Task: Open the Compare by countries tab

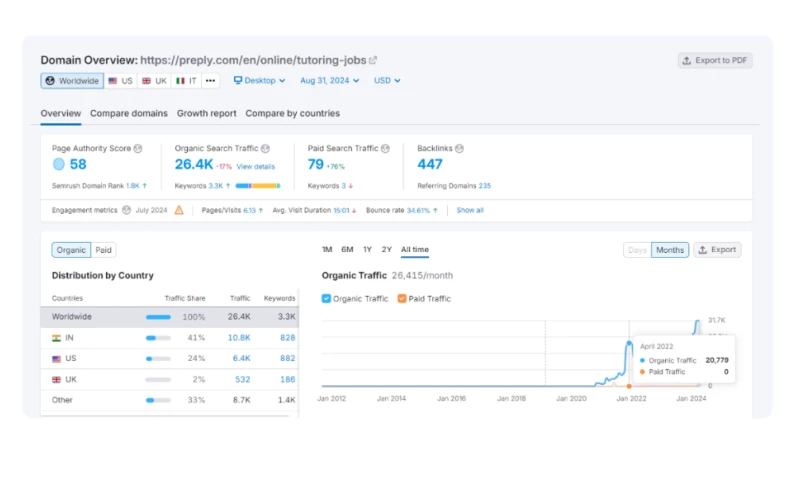Action: (x=292, y=113)
